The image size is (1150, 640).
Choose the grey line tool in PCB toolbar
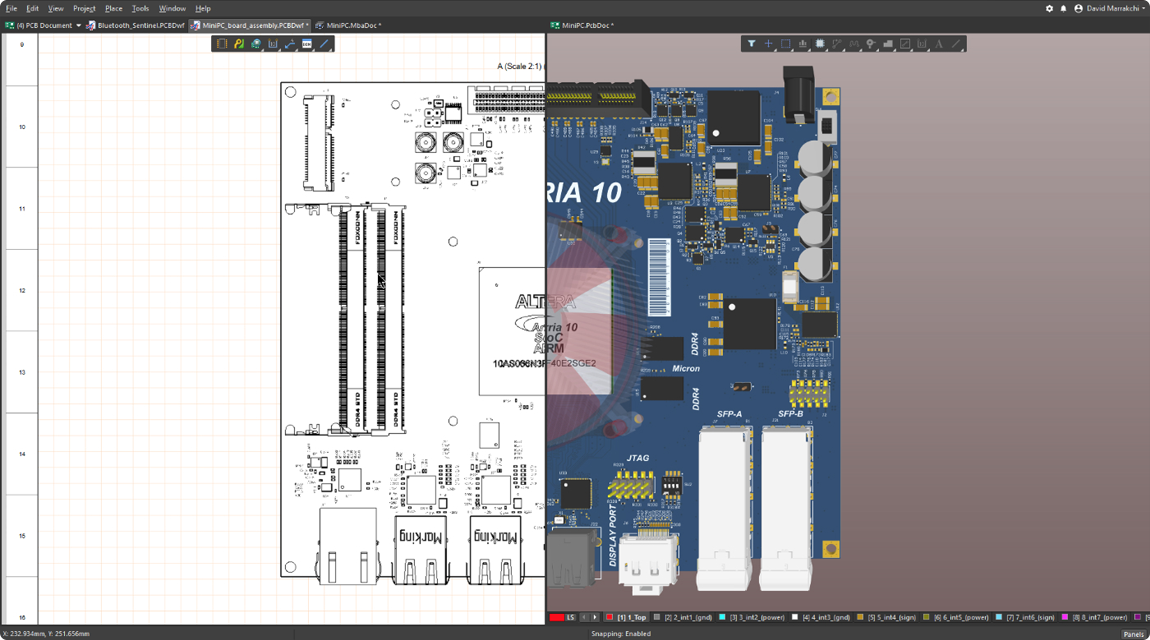[956, 44]
